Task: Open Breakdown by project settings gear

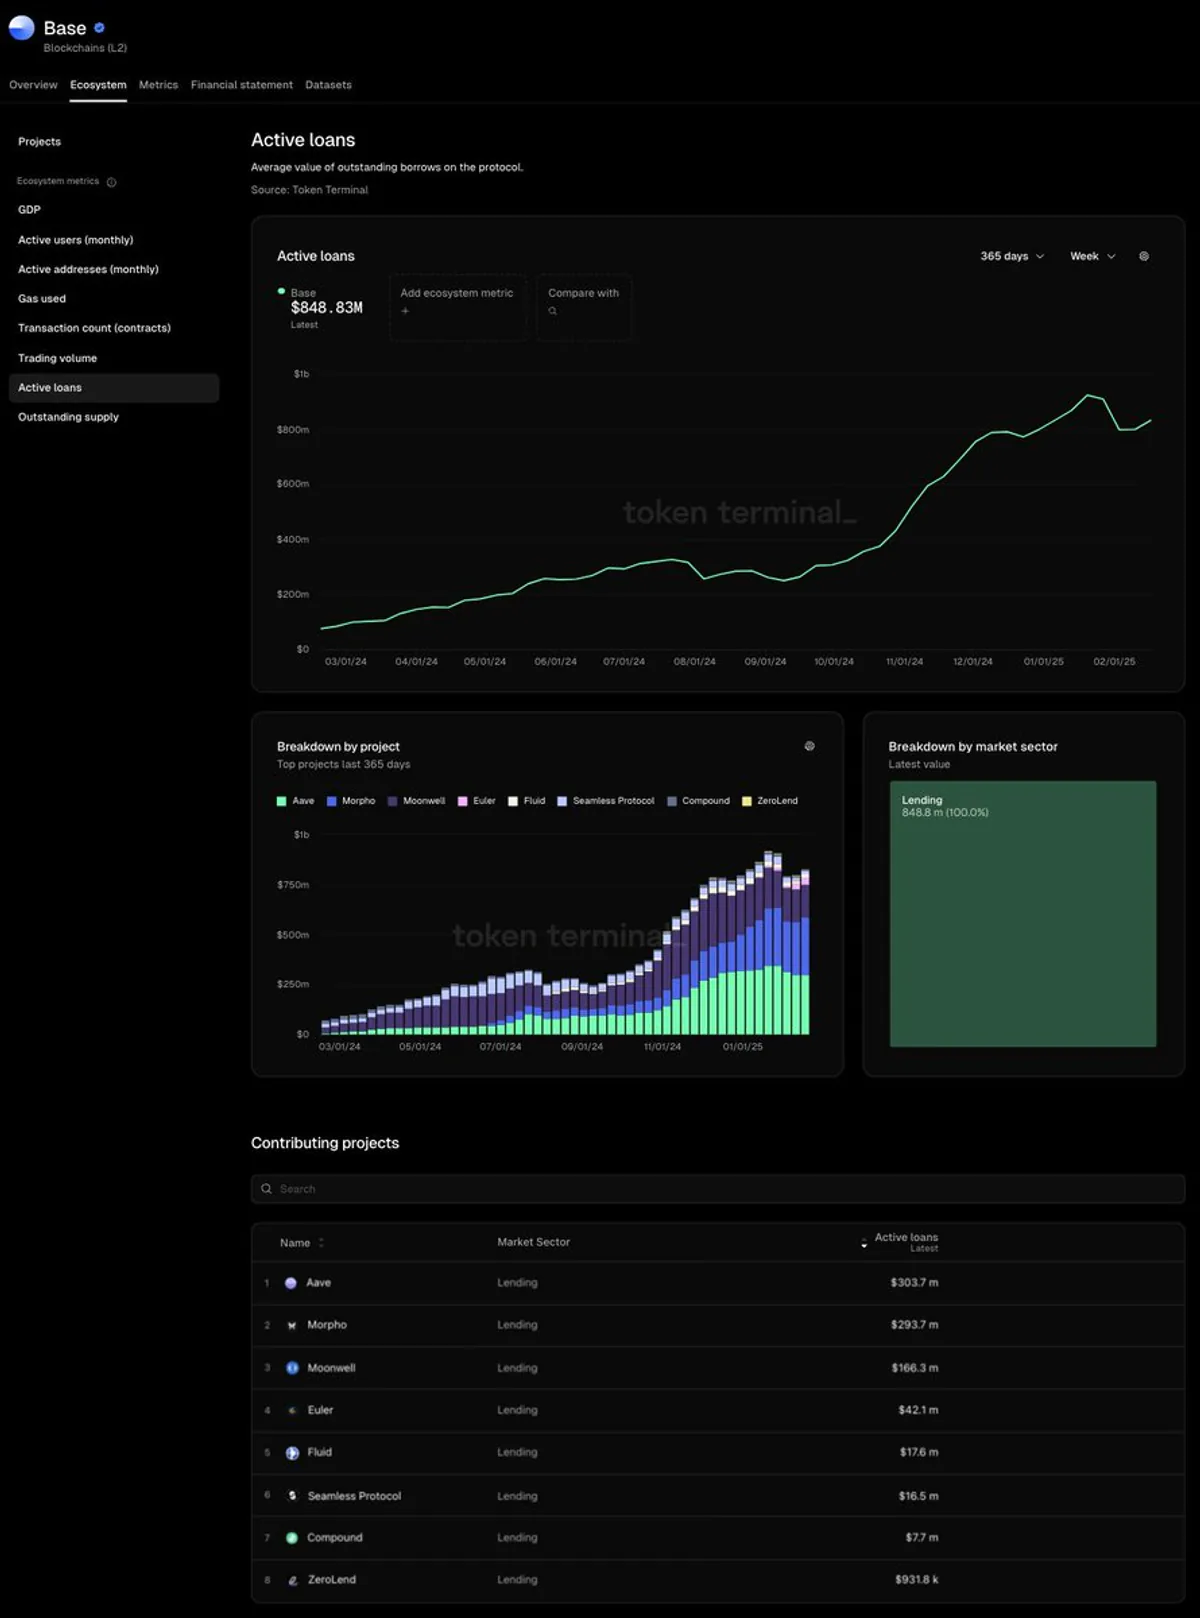Action: pos(810,746)
